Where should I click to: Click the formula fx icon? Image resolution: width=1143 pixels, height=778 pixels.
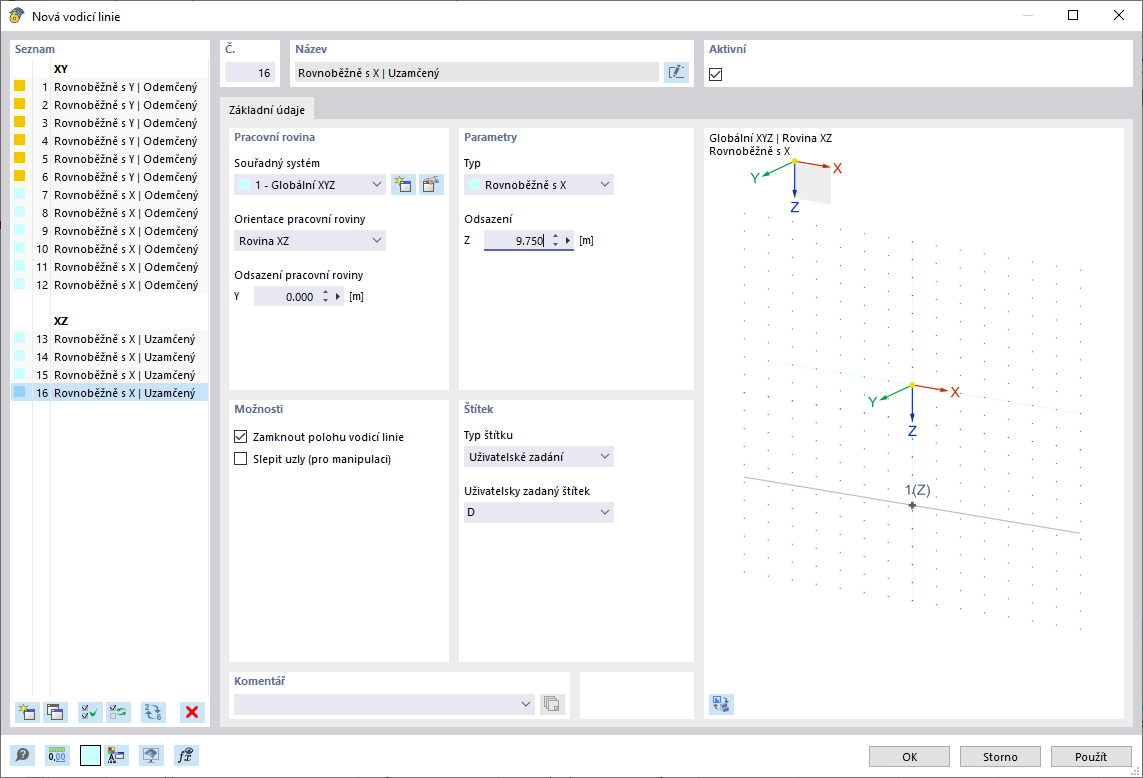point(186,755)
